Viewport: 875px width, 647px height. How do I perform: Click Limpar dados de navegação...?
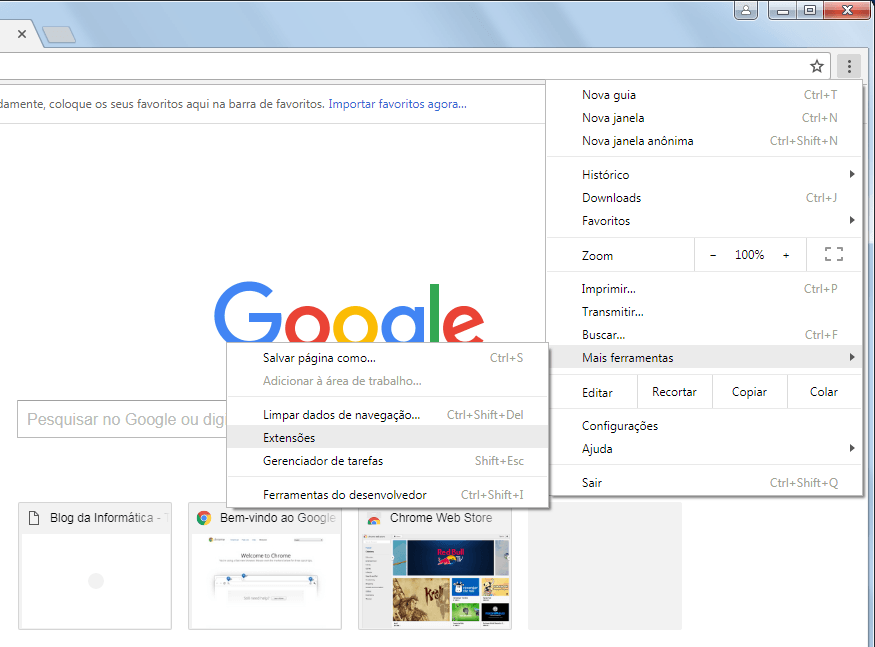point(388,415)
